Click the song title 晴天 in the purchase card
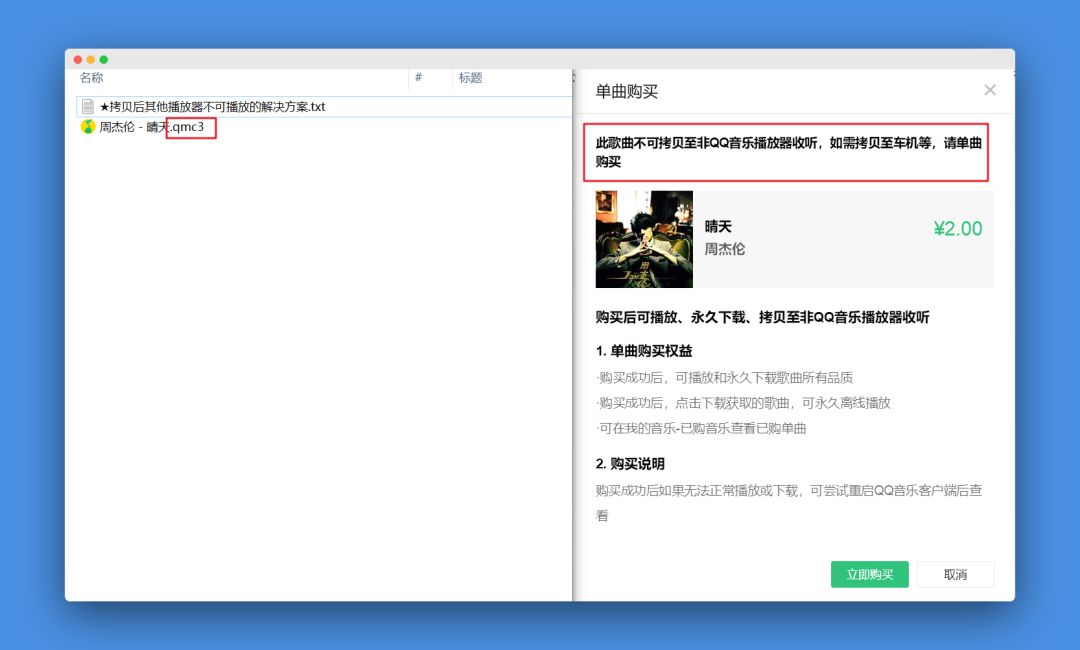 tap(718, 227)
